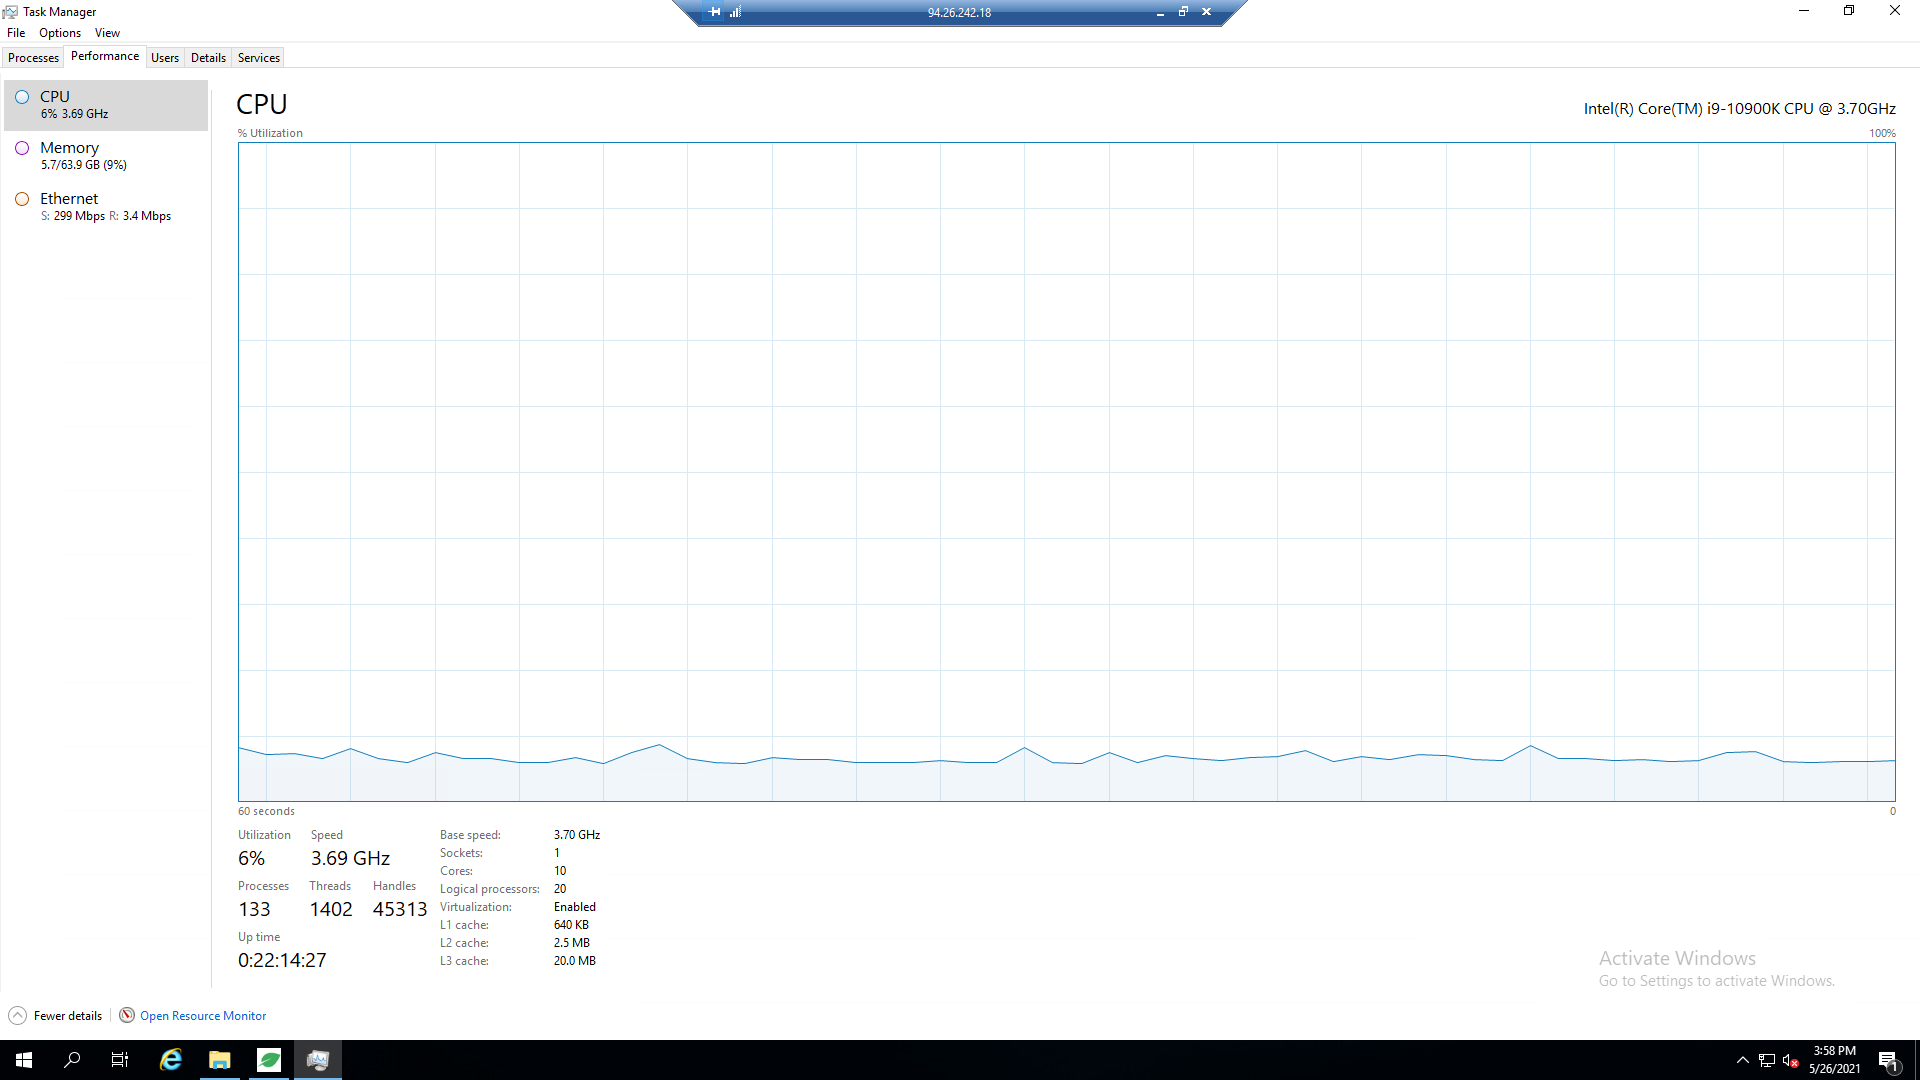Close the remote desktop connection bar
The height and width of the screenshot is (1080, 1920).
click(1206, 12)
